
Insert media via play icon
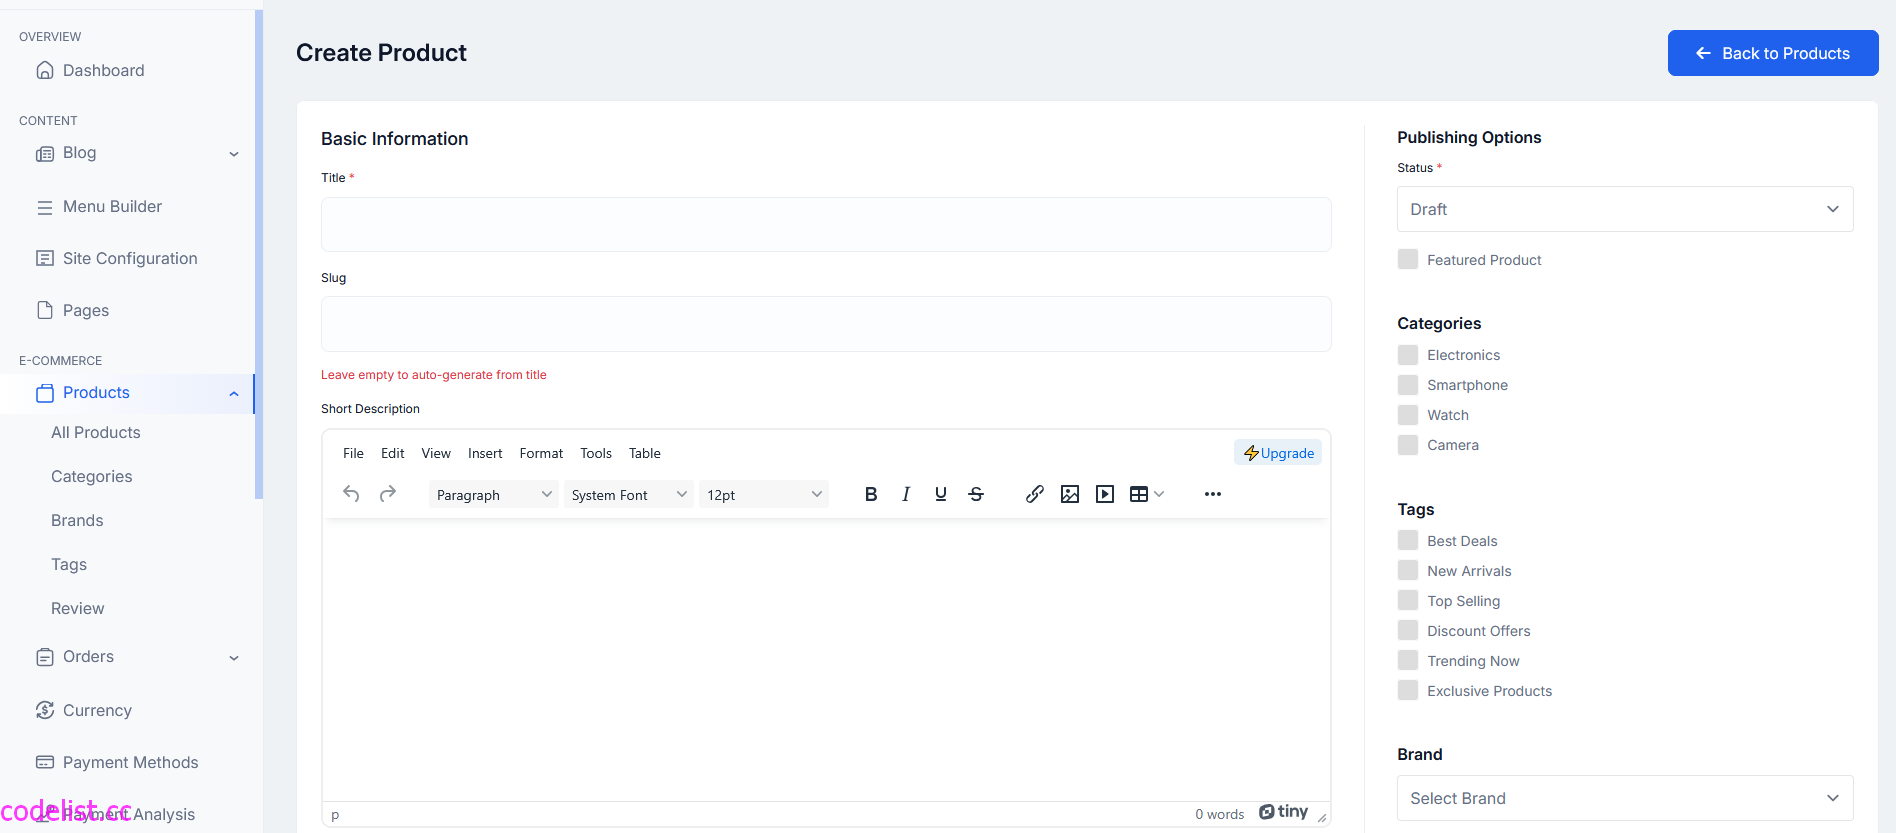coord(1105,494)
